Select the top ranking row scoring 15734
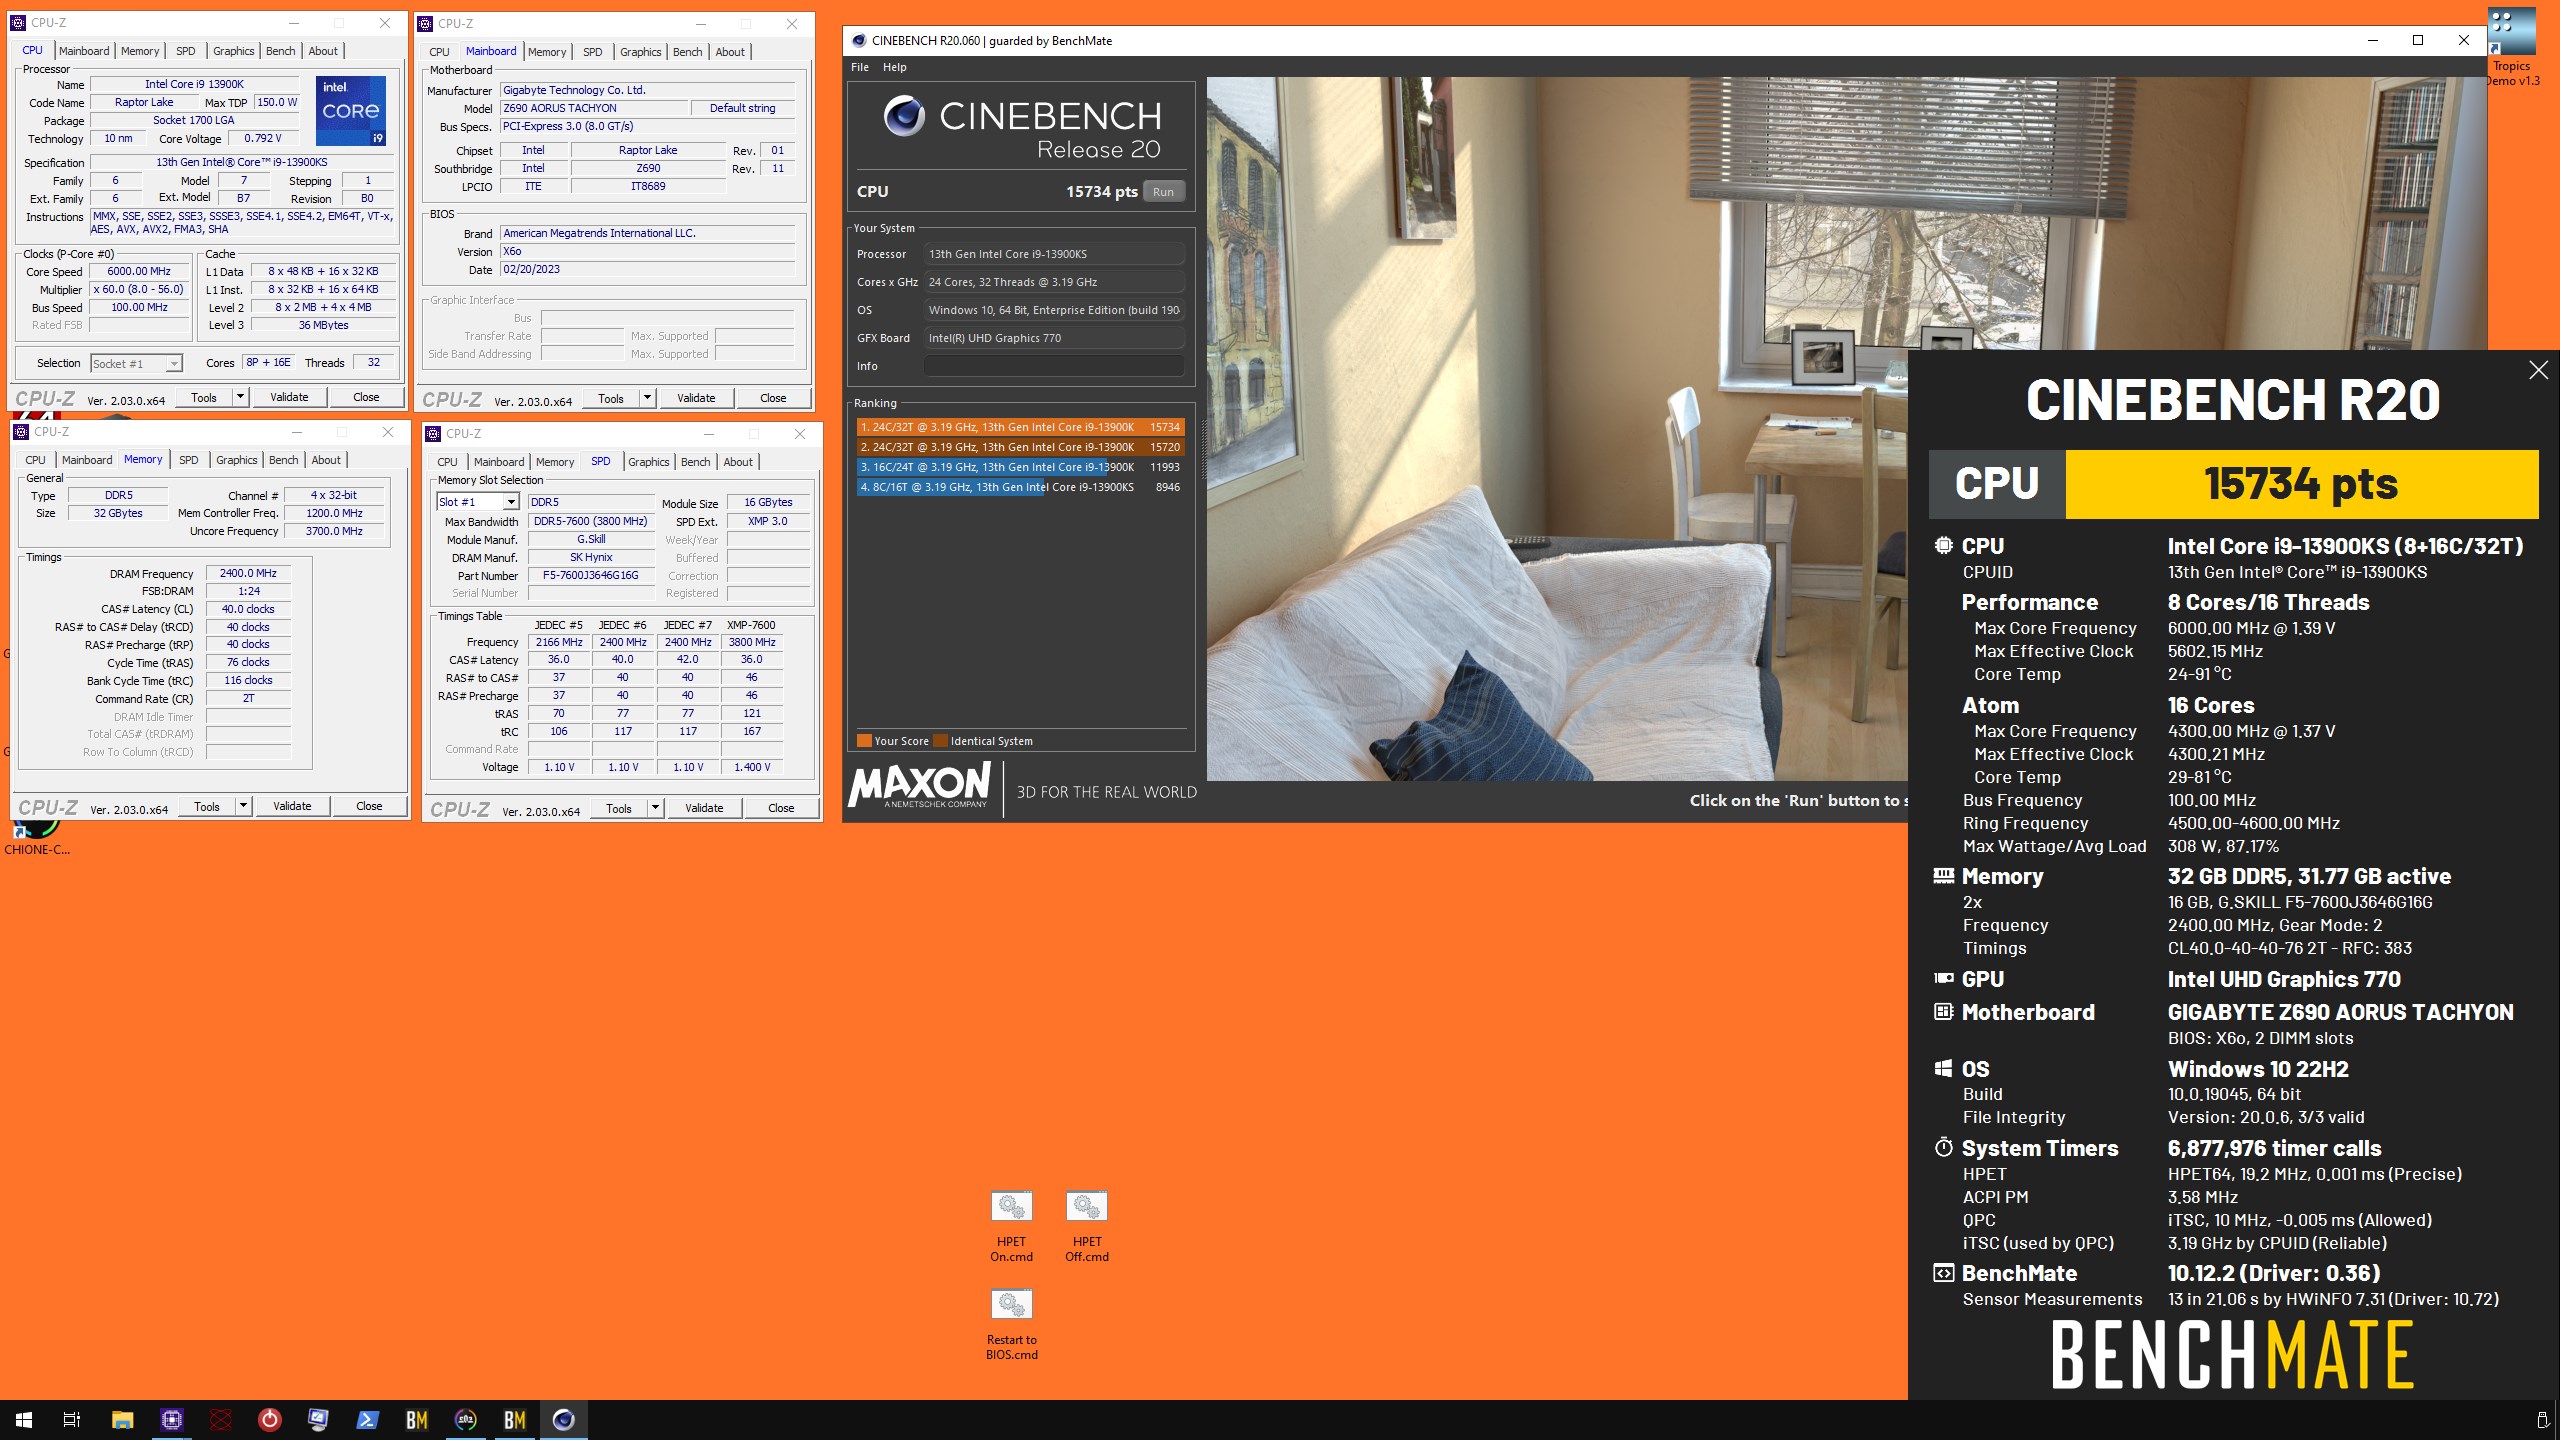The width and height of the screenshot is (2560, 1440). click(x=1021, y=427)
